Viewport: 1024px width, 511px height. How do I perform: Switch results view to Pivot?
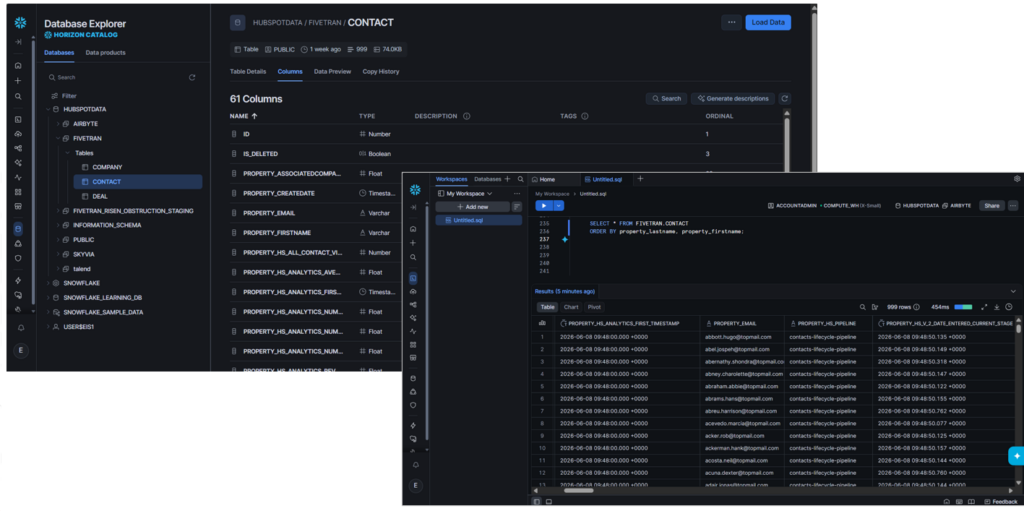tap(594, 307)
